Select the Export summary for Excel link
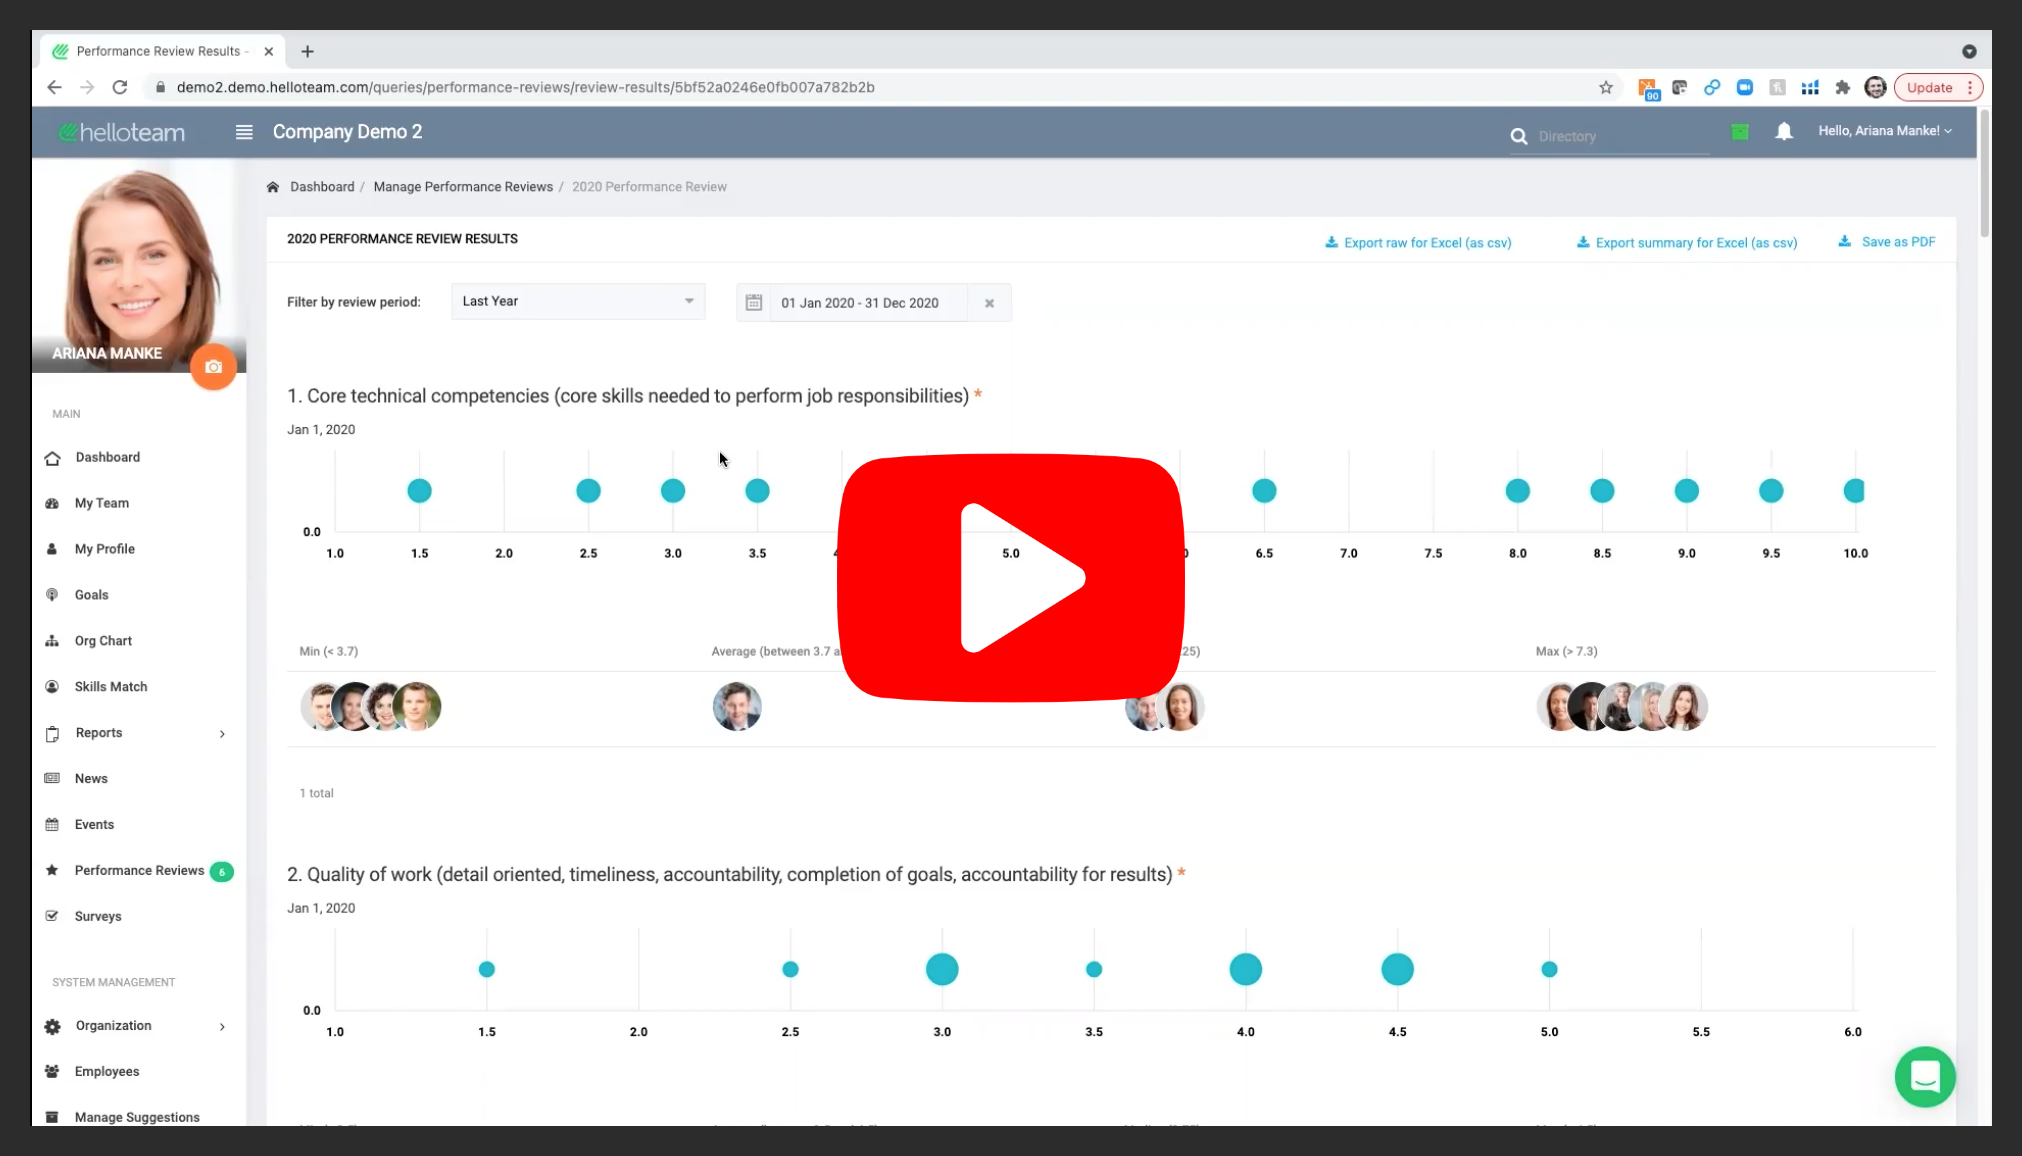 coord(1686,242)
